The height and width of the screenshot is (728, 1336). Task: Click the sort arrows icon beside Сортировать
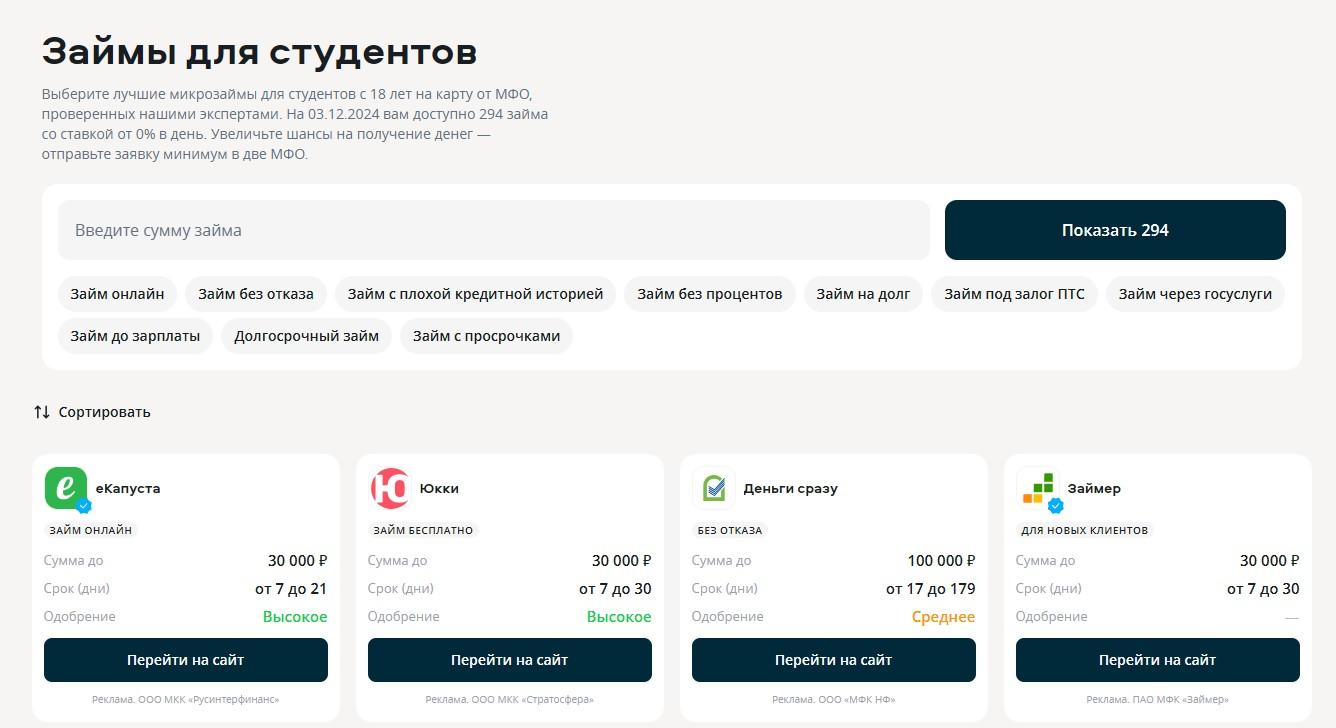coord(42,412)
